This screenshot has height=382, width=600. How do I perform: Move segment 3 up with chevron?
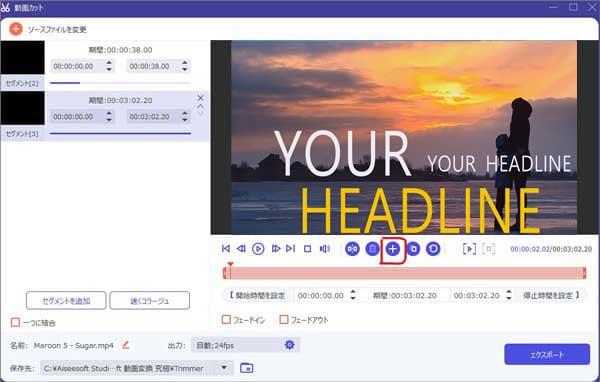click(x=201, y=106)
